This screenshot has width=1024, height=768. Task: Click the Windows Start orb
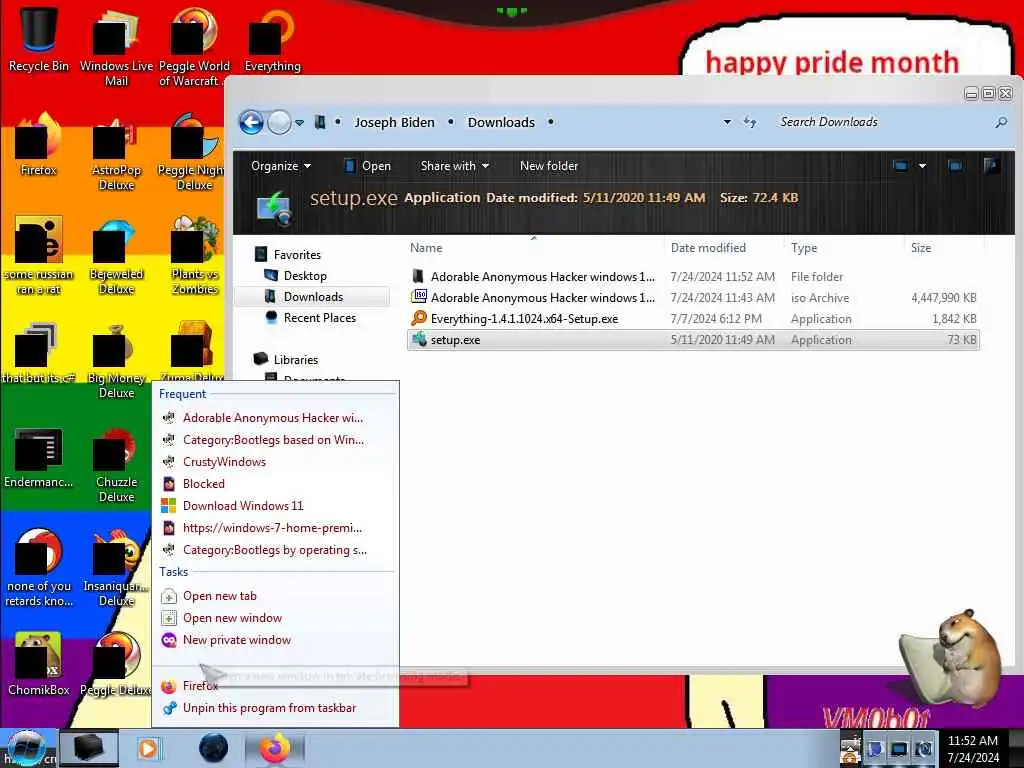click(x=25, y=748)
